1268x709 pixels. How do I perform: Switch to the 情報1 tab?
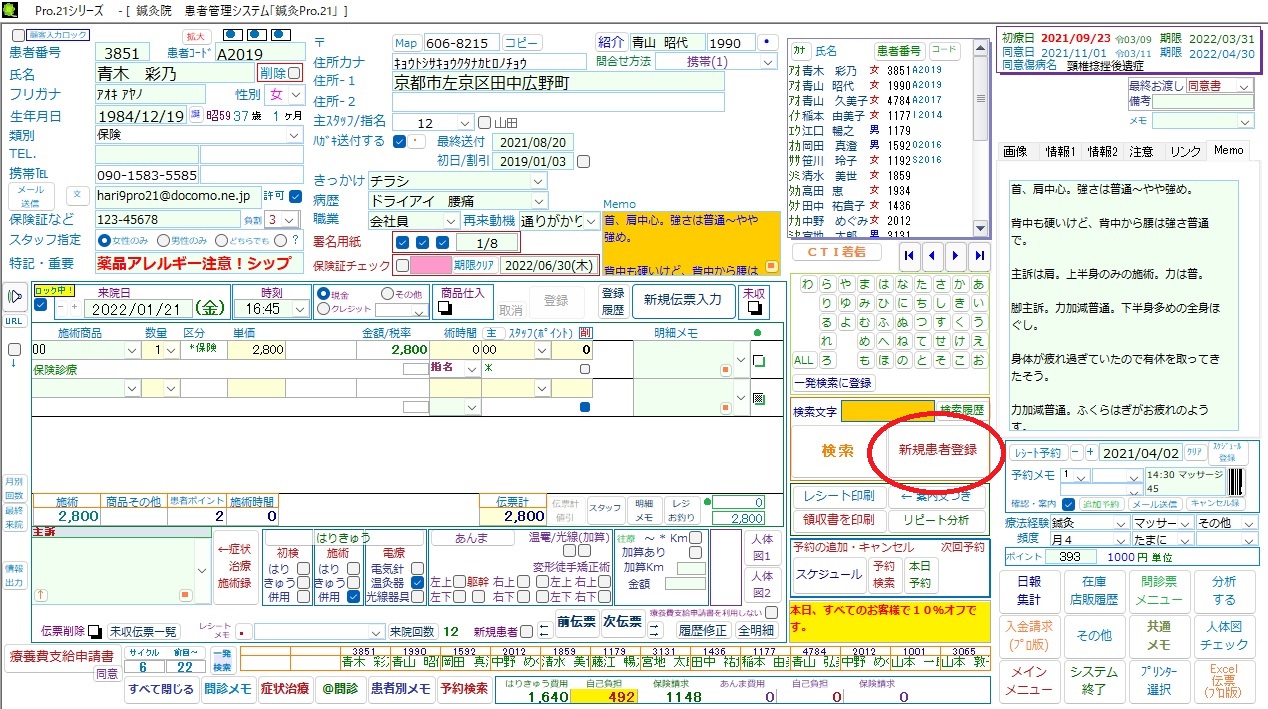(1060, 151)
